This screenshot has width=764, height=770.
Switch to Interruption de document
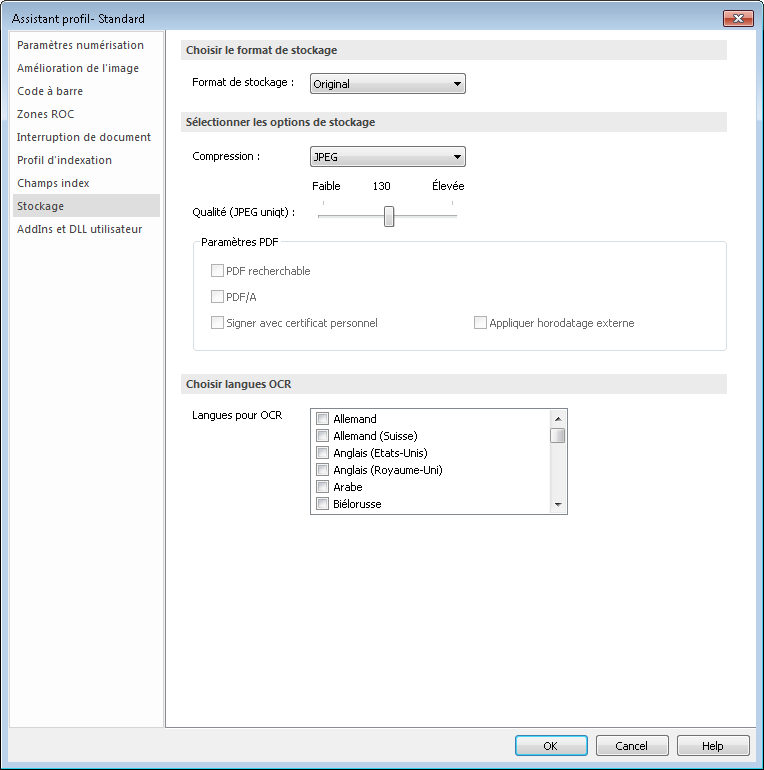point(86,138)
